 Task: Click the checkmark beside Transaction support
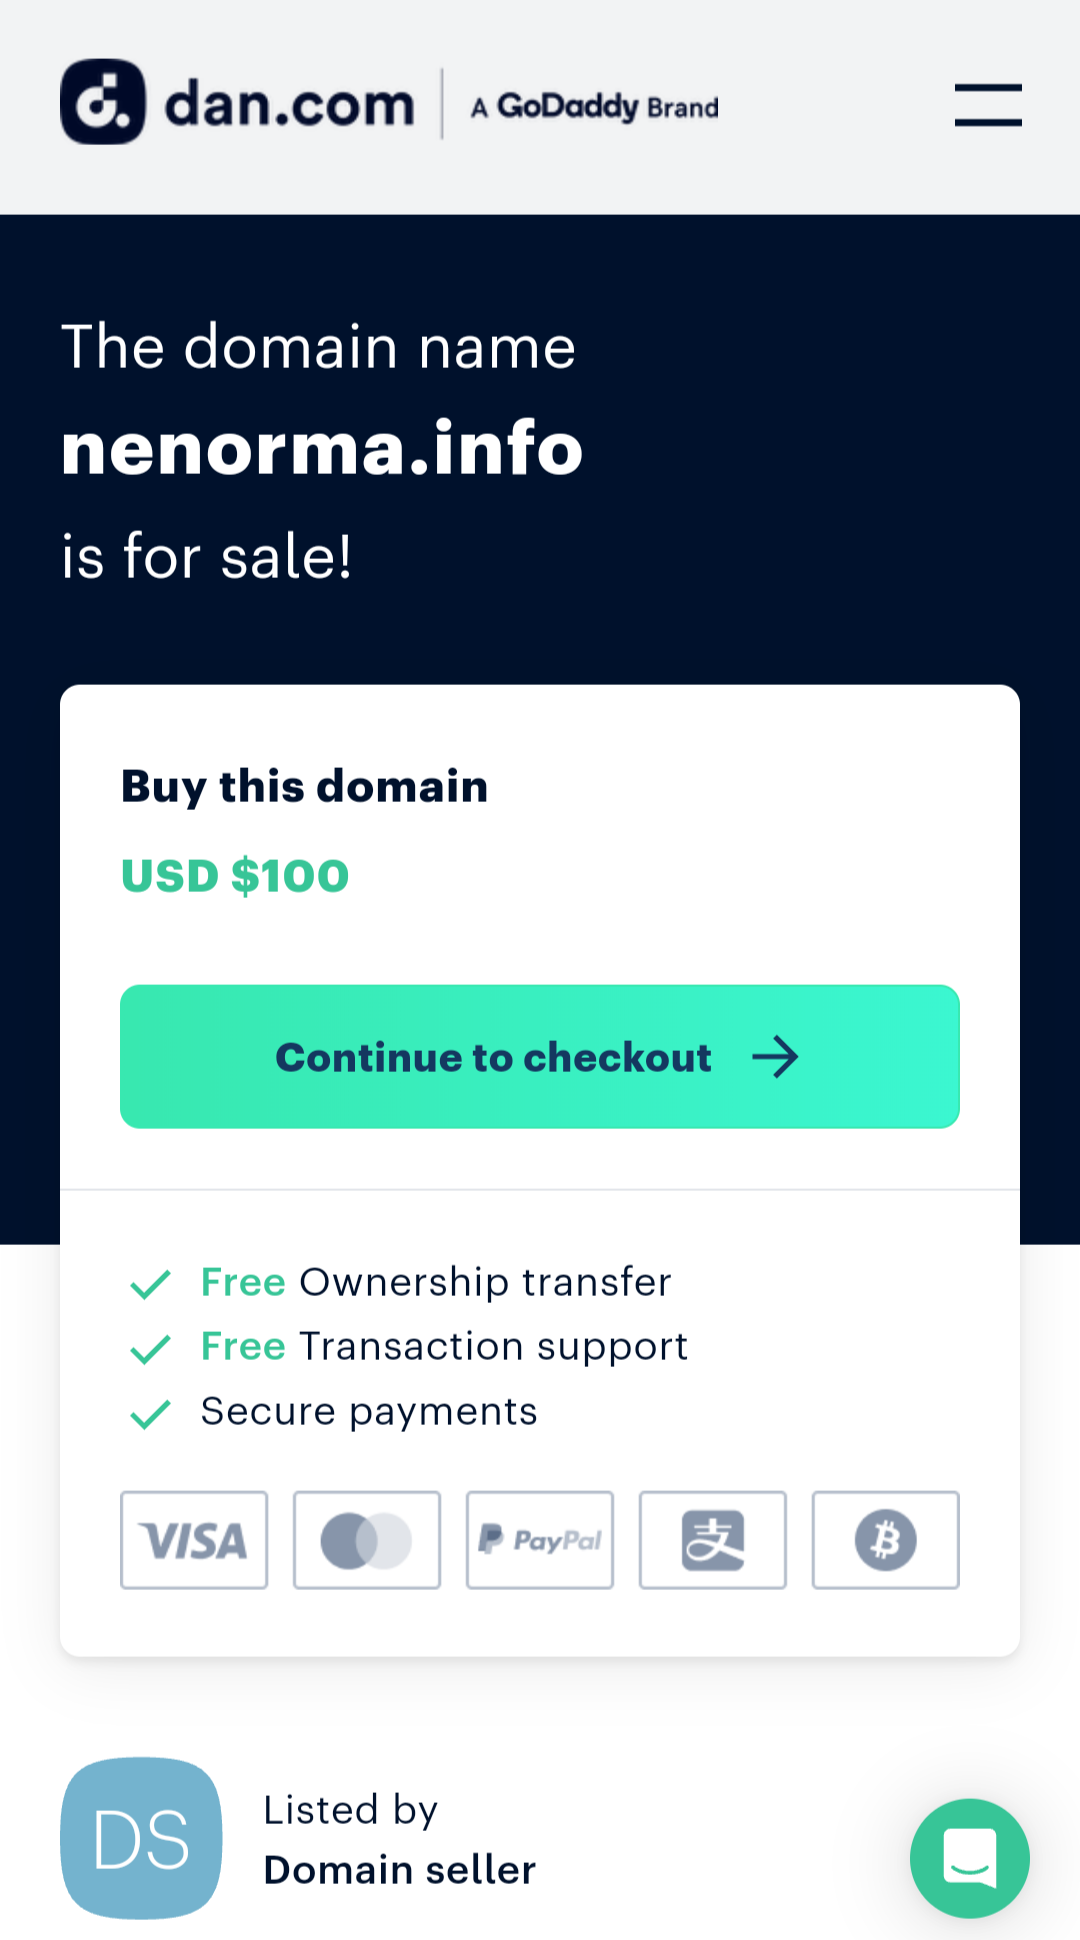point(150,1349)
